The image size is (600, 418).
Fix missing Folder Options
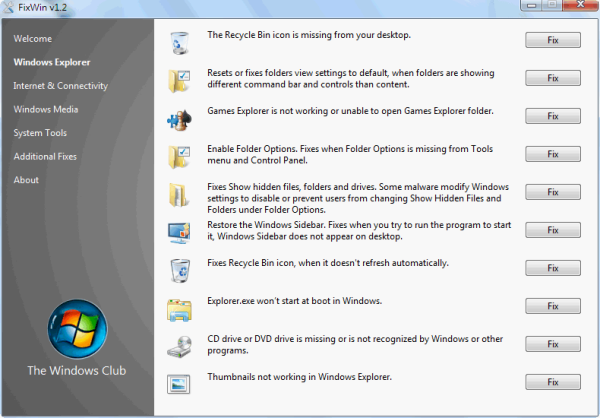click(x=553, y=154)
